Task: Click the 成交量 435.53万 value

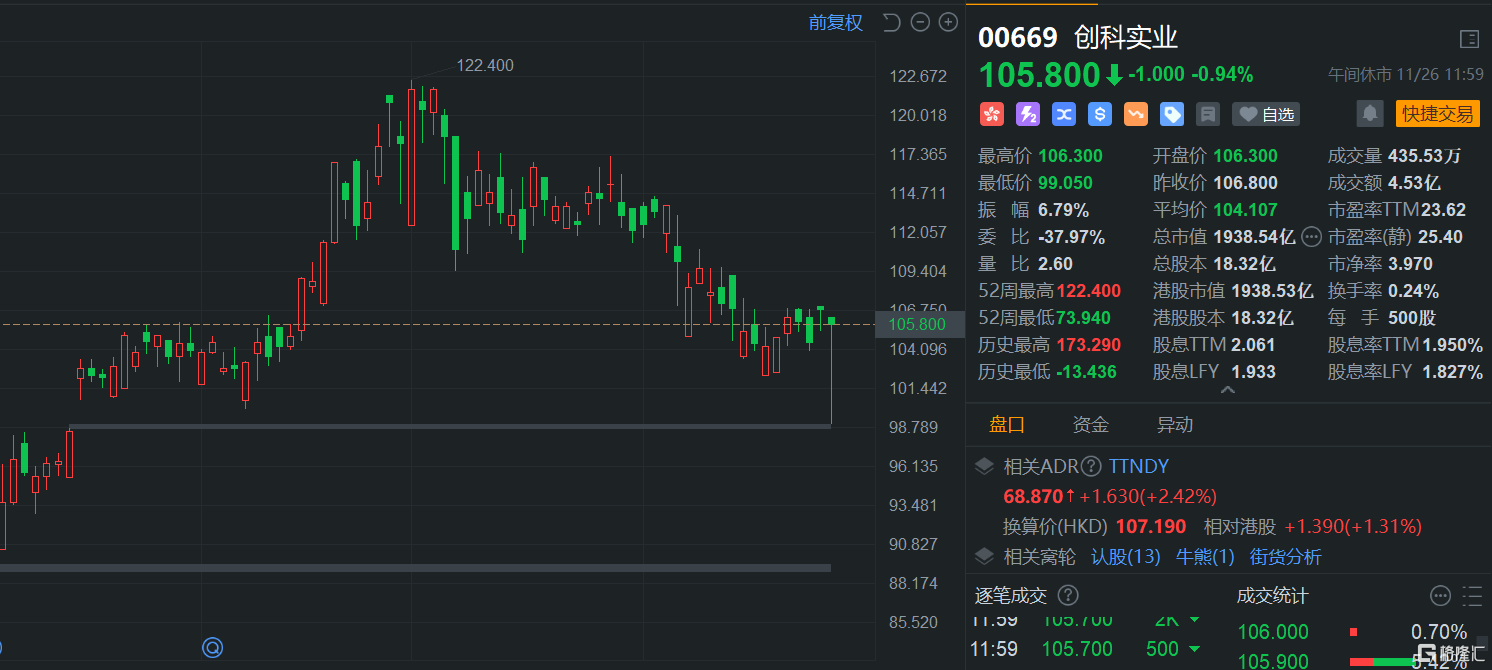Action: 1425,156
